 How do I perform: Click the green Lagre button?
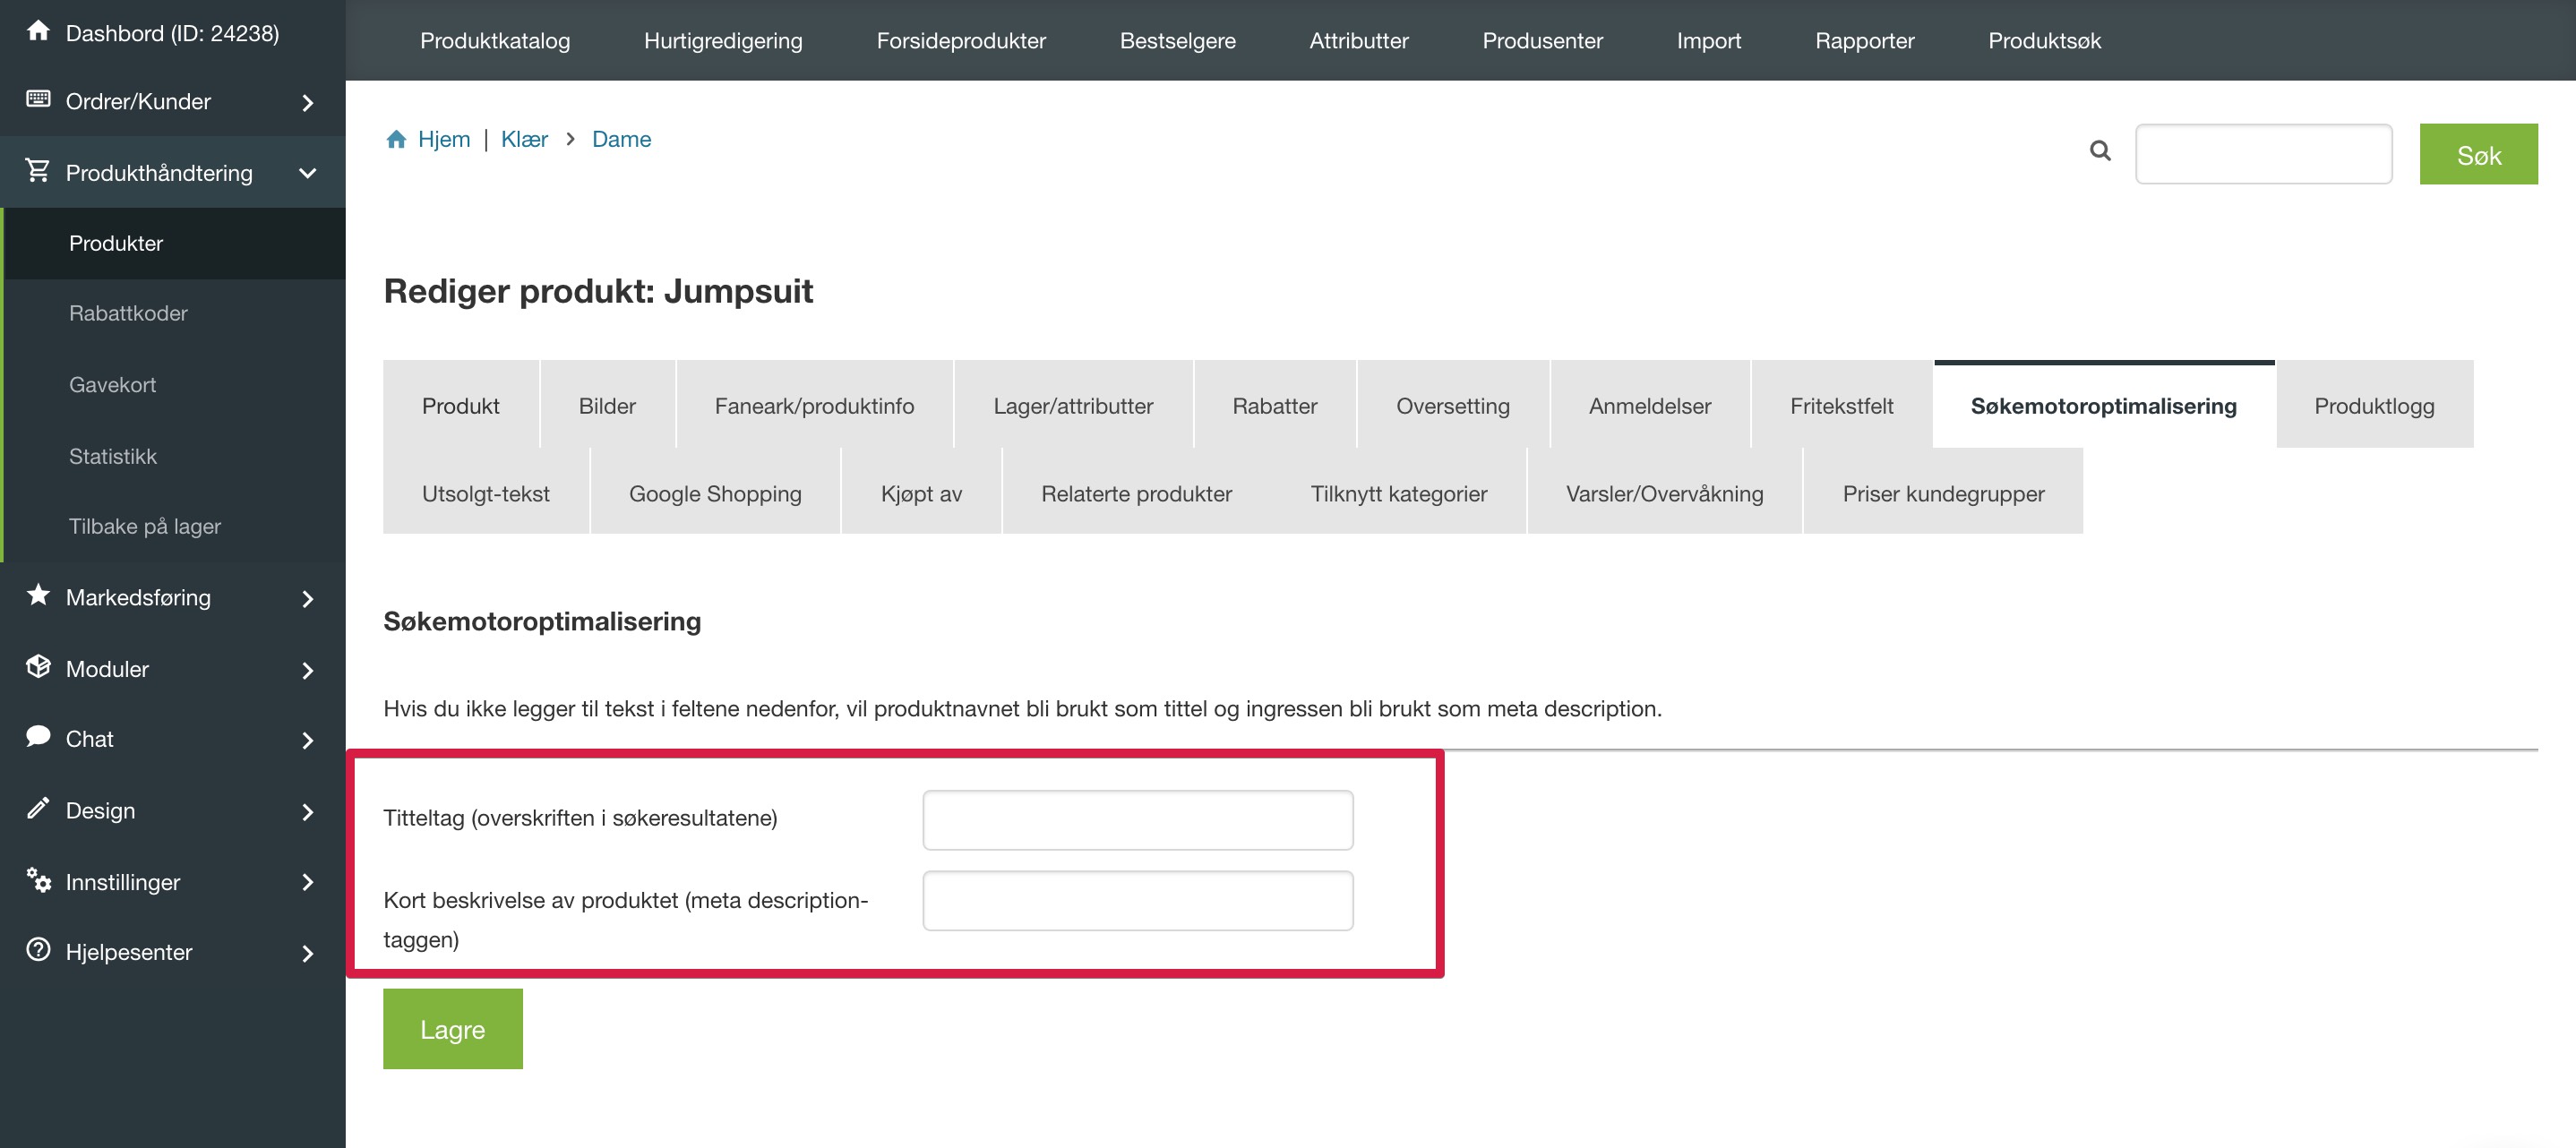(453, 1029)
